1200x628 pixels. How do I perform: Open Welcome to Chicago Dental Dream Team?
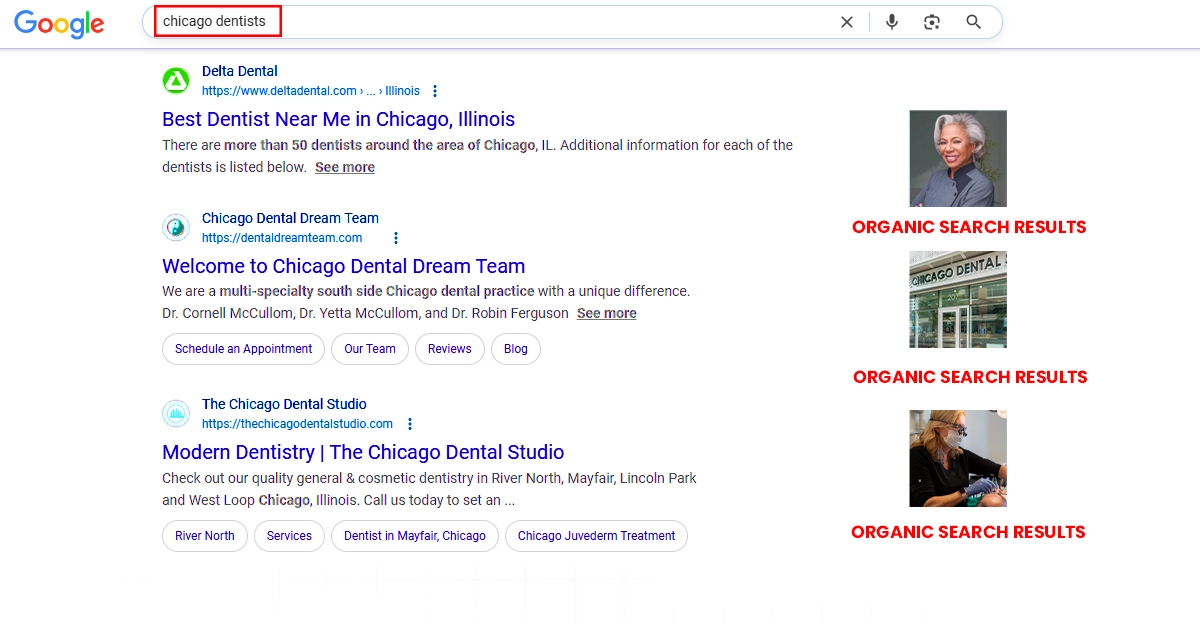pyautogui.click(x=343, y=266)
